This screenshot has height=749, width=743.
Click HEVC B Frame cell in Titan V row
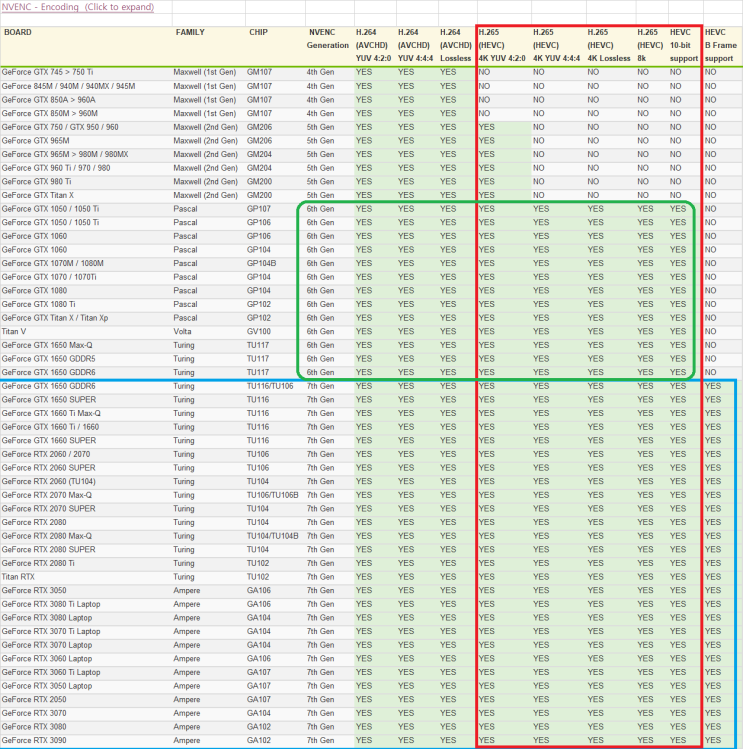coord(711,332)
